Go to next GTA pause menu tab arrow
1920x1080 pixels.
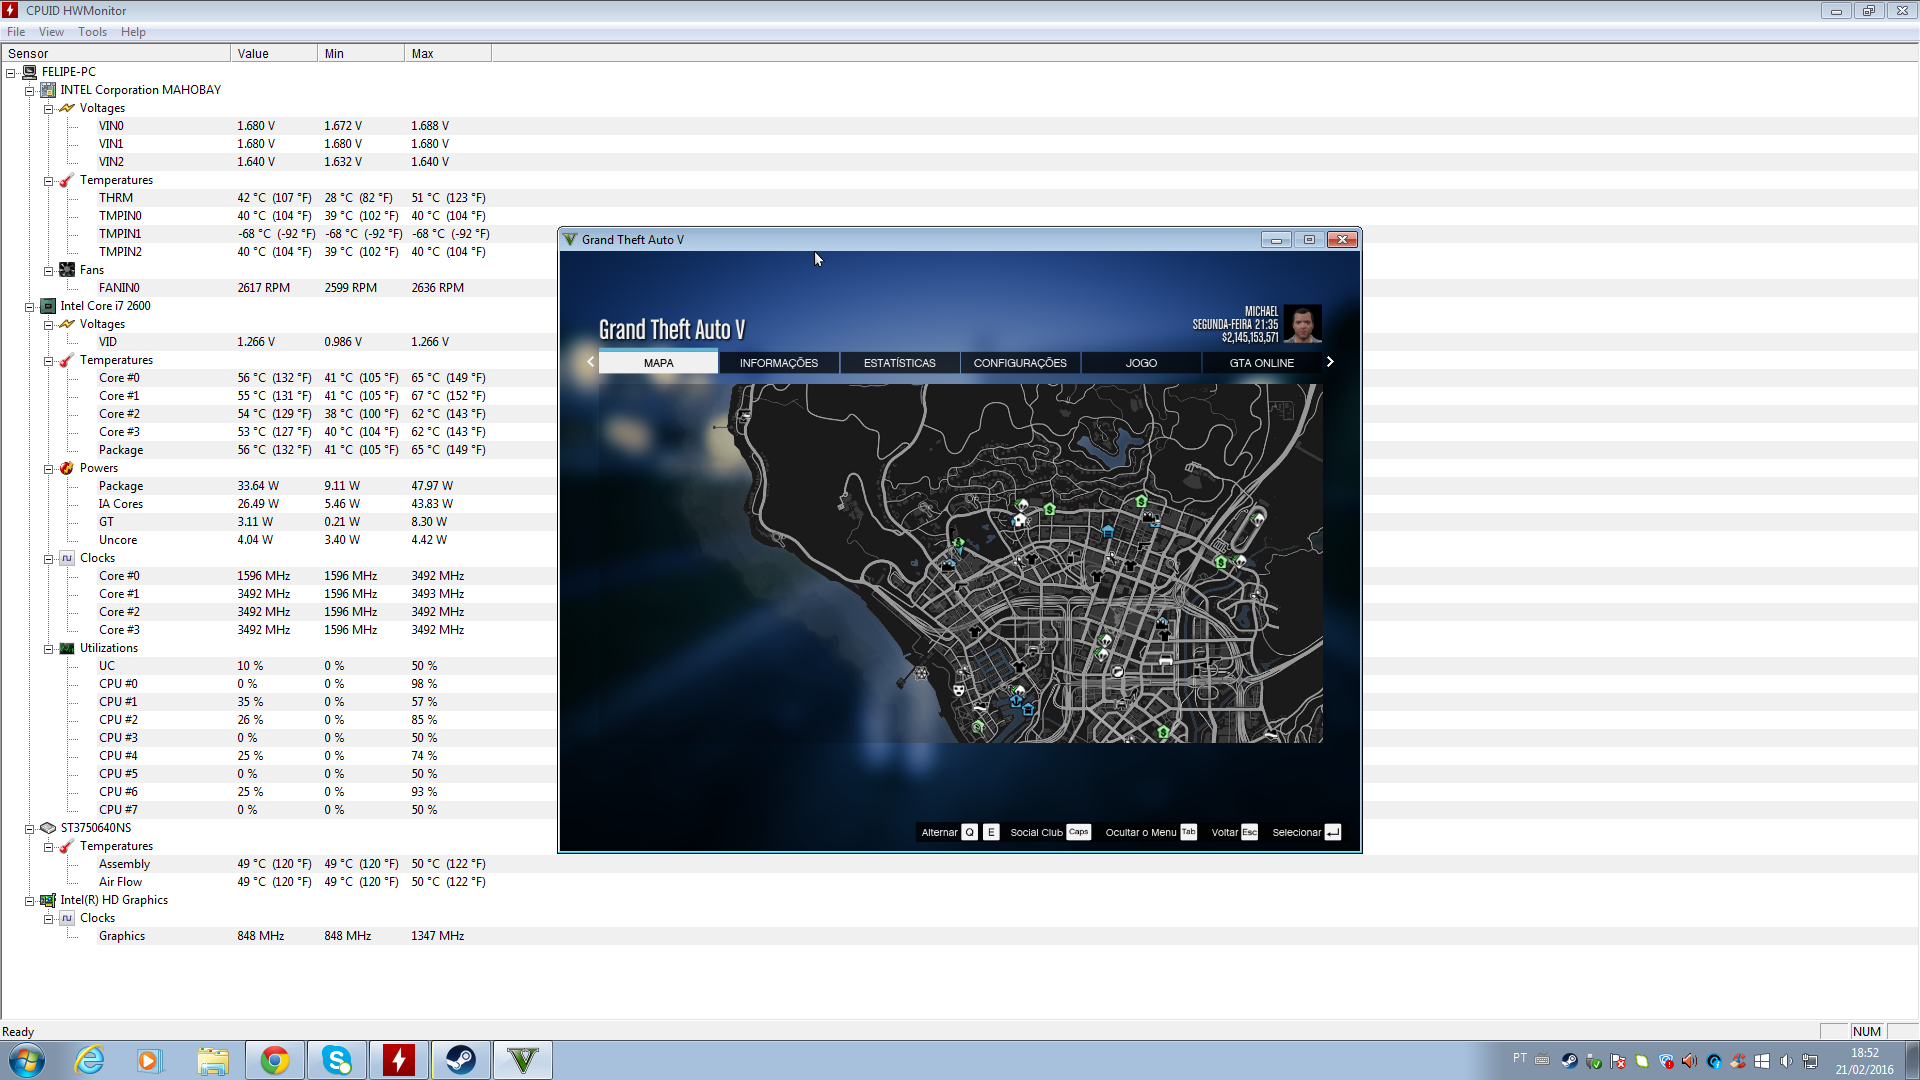[1330, 362]
